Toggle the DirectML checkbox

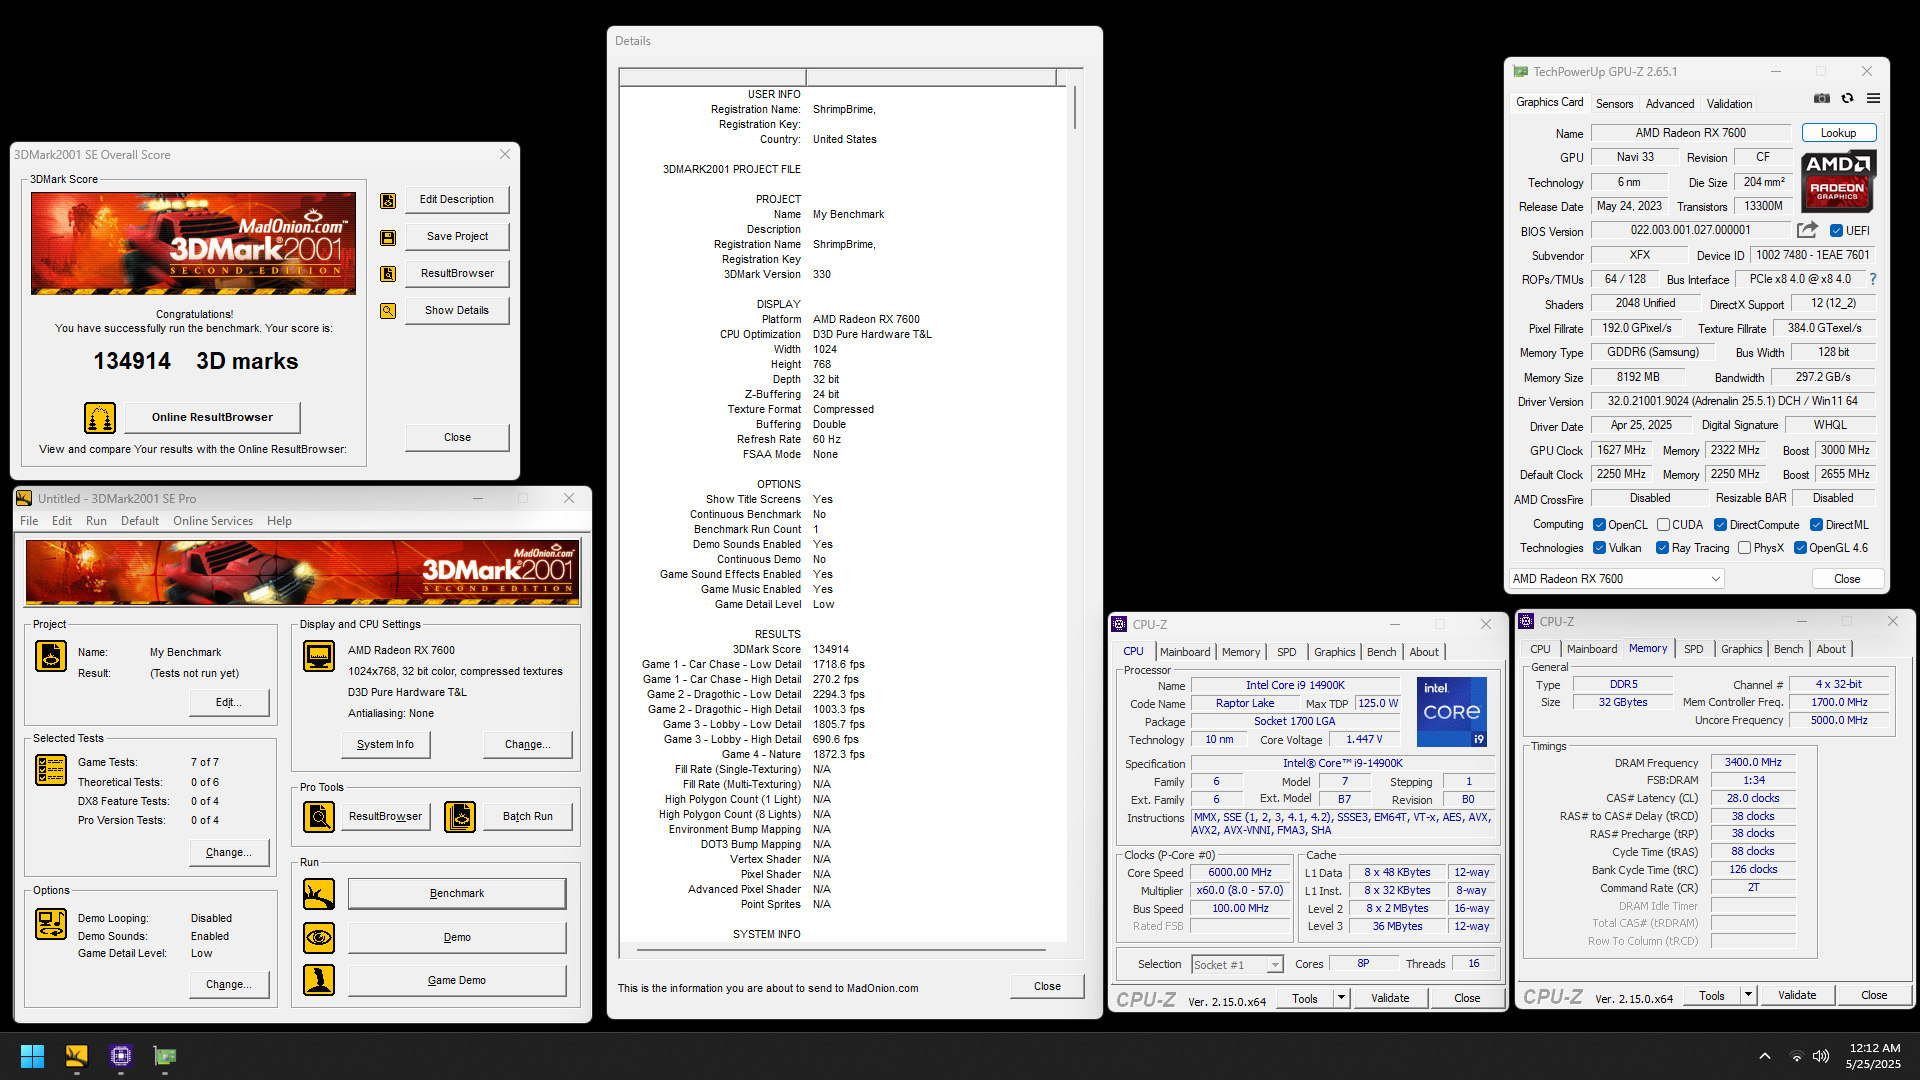[1816, 525]
